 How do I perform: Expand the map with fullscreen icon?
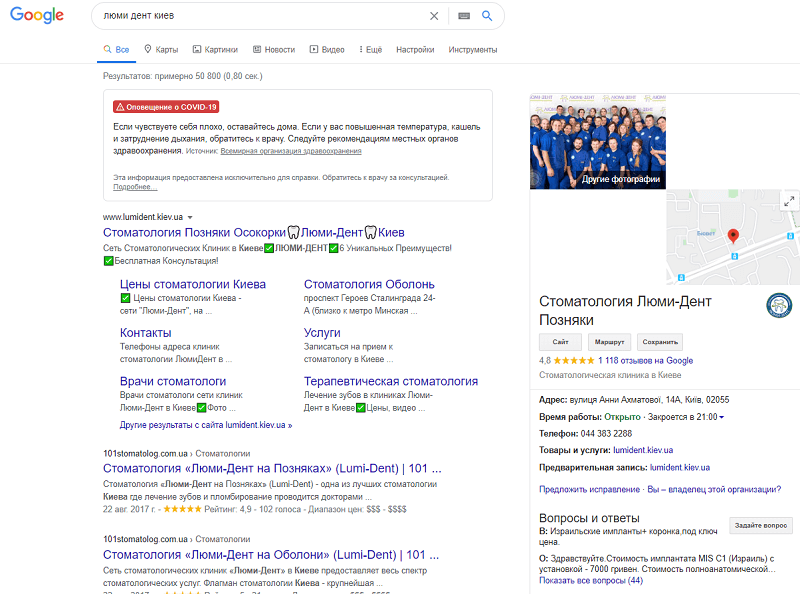(788, 201)
